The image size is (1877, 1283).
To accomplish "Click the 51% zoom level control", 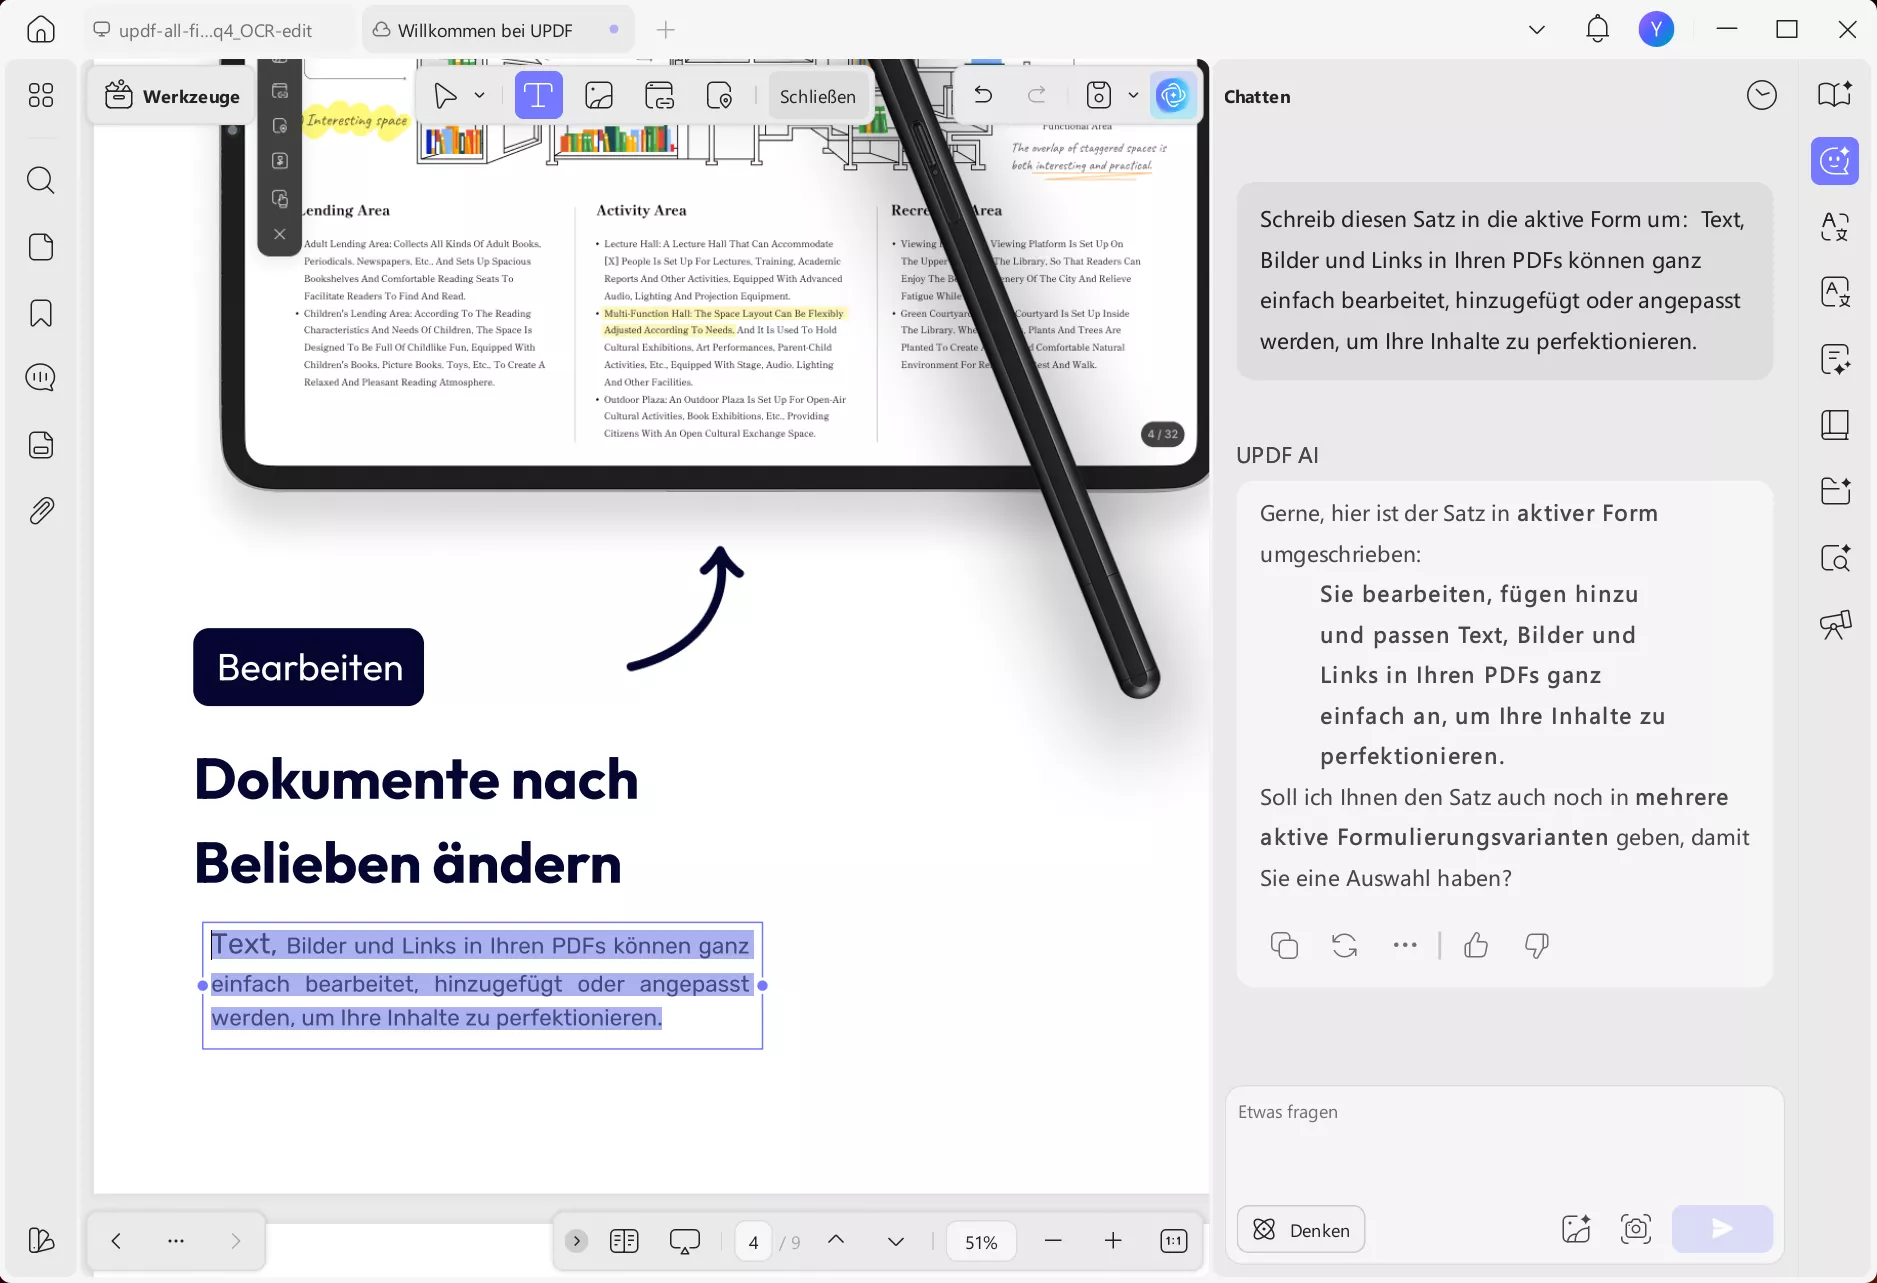I will tap(980, 1241).
